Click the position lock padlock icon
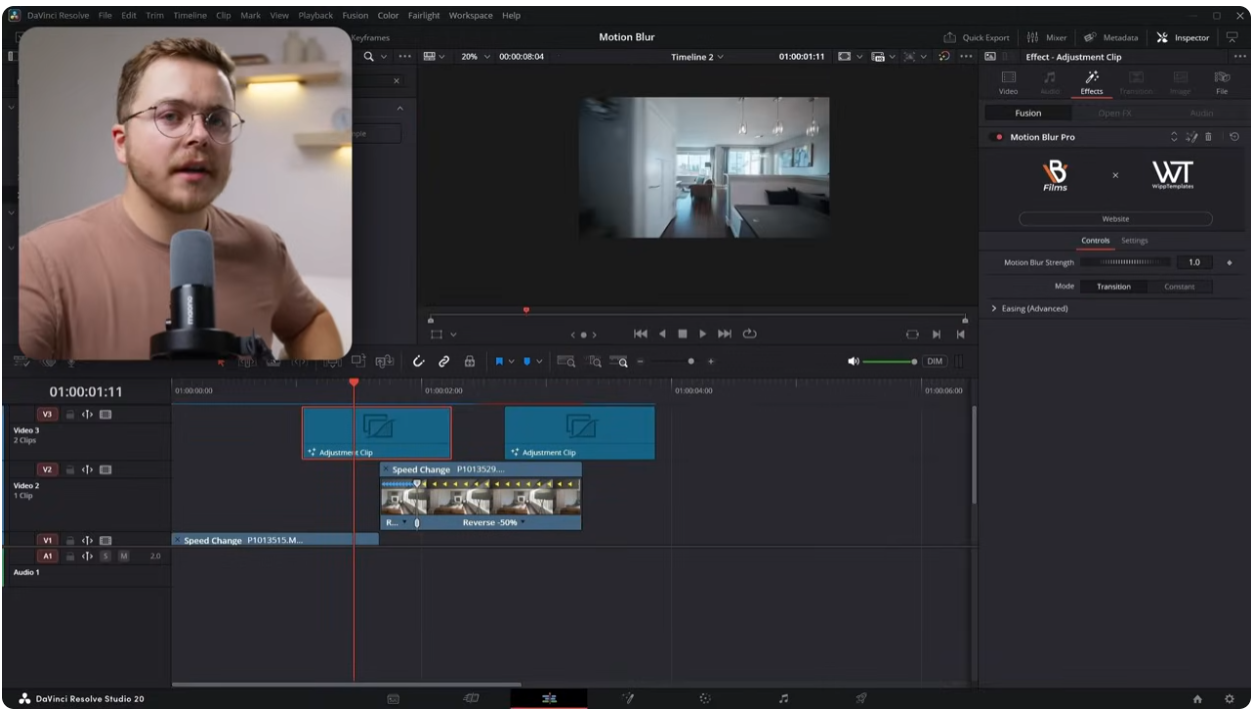Screen dimensions: 1259x718 (469, 361)
